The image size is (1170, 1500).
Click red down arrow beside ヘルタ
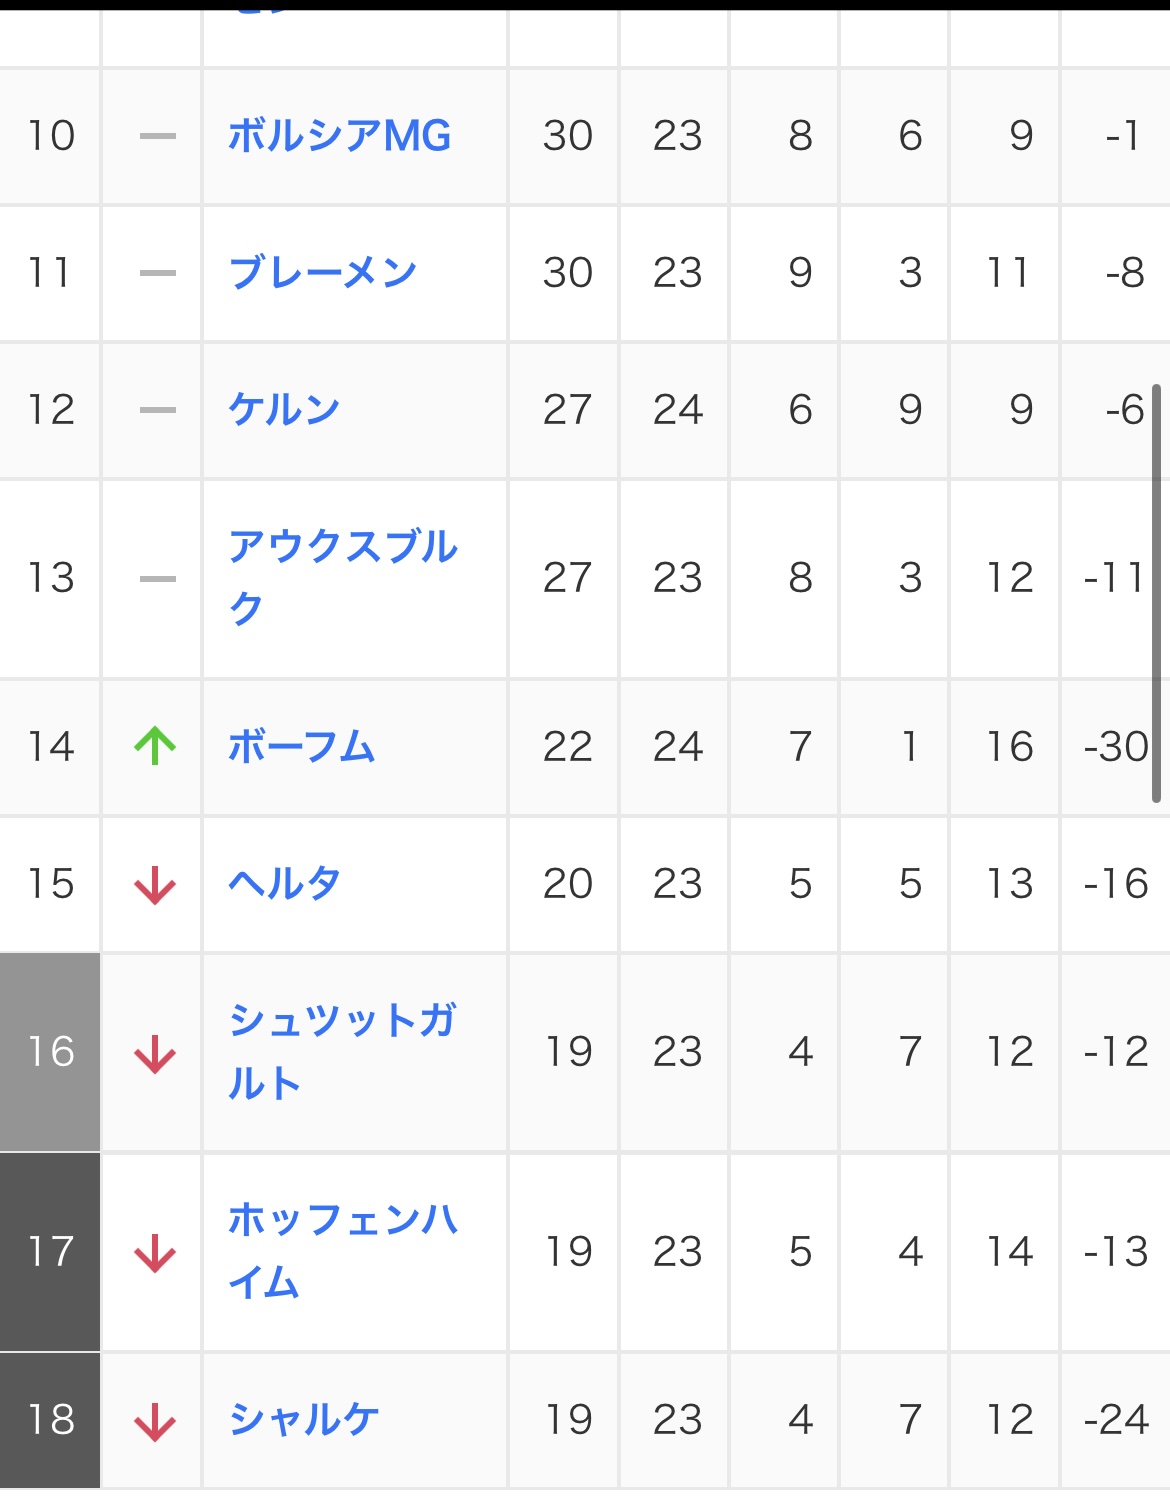155,885
